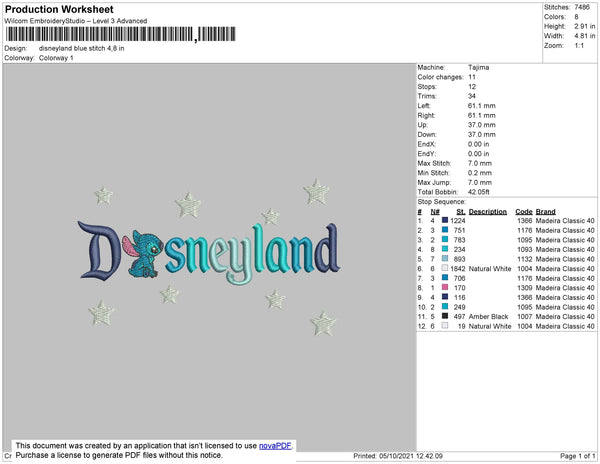The height and width of the screenshot is (464, 600).
Task: Select design name 'disneyland blue stitch 4,8 in'
Action: (82, 49)
